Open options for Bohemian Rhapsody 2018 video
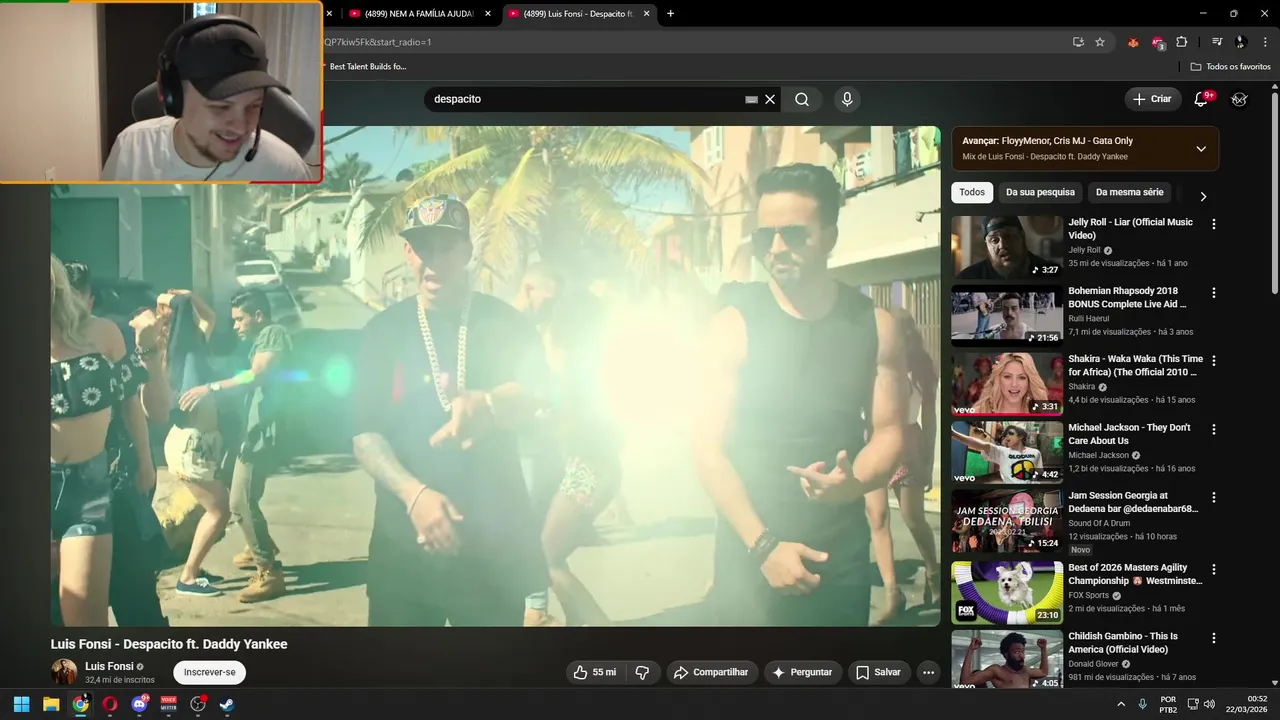 (1214, 293)
